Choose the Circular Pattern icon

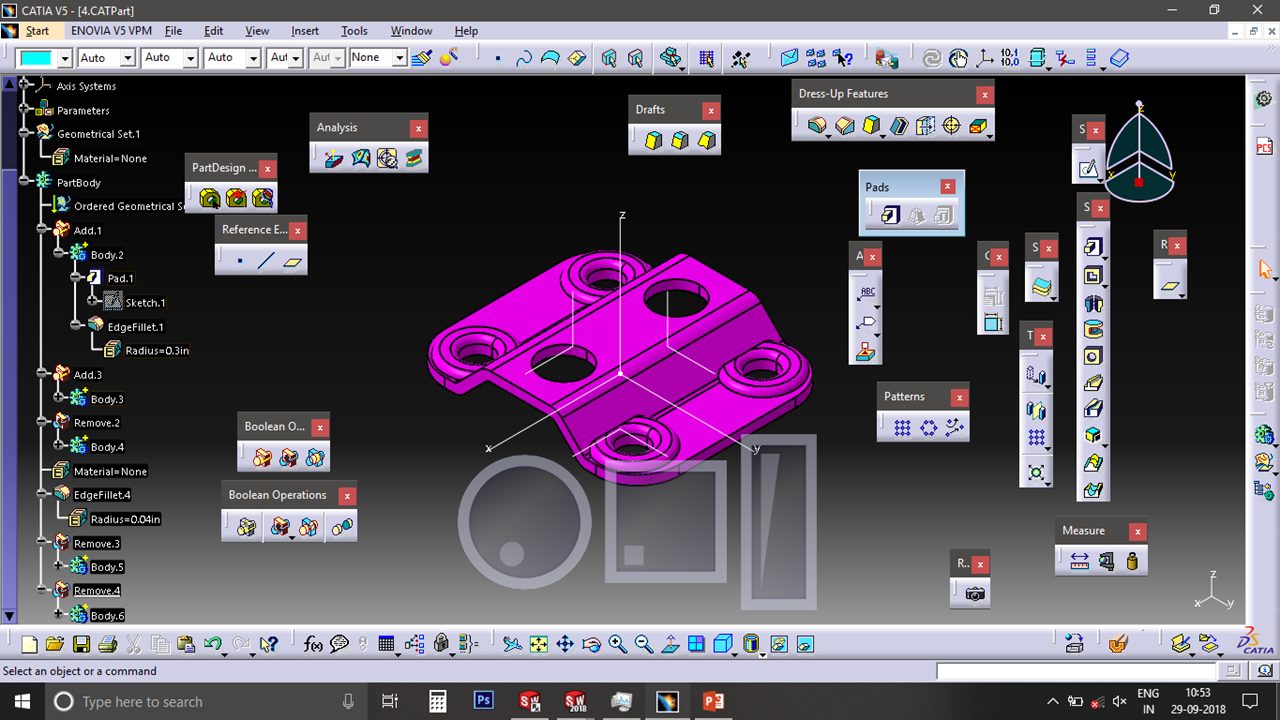pos(928,427)
